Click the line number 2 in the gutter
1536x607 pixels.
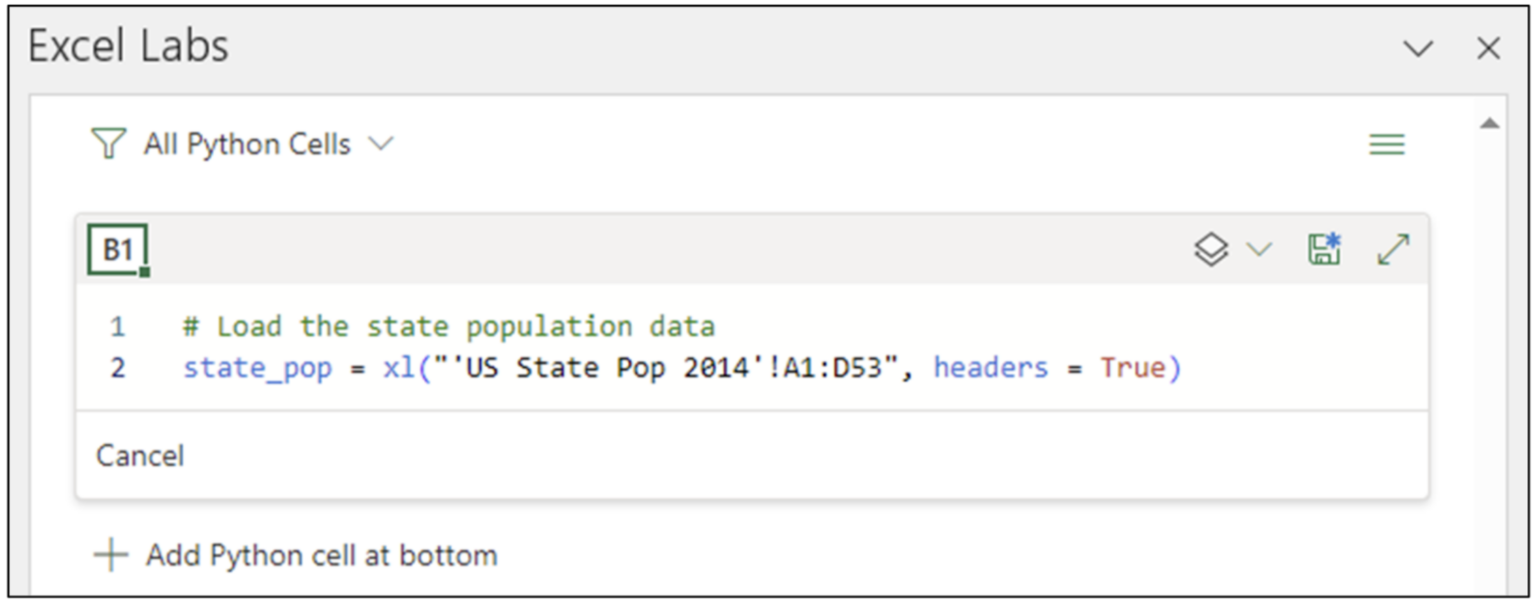coord(117,367)
